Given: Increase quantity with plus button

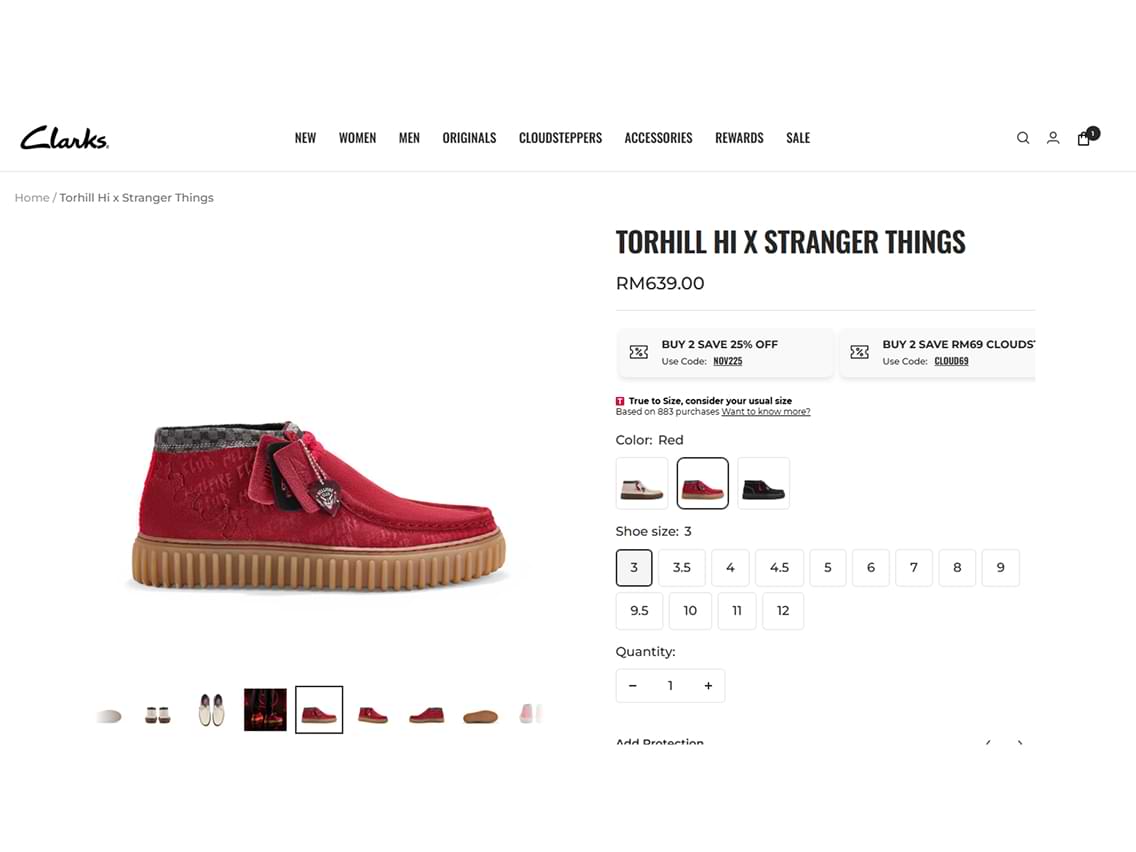Looking at the screenshot, I should [708, 685].
